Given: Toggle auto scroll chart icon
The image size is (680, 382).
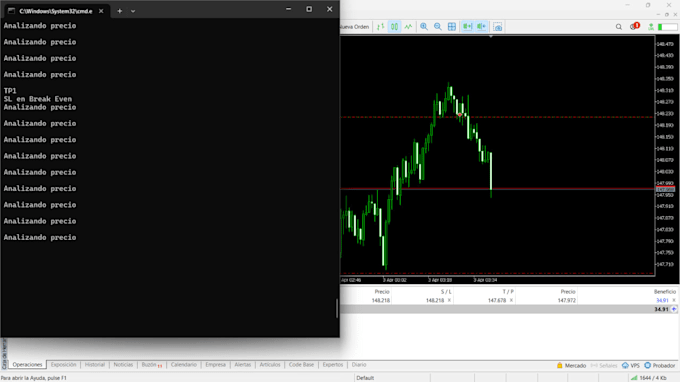Looking at the screenshot, I should [467, 27].
